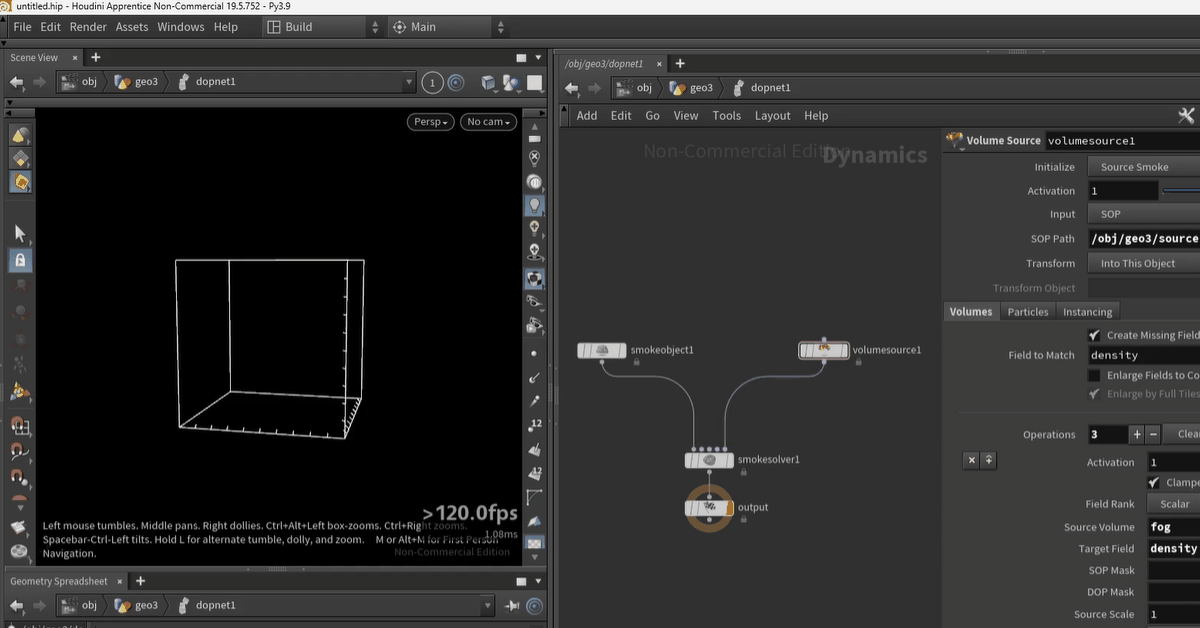Click the Volume Source node type icon
The height and width of the screenshot is (628, 1200).
(x=954, y=141)
